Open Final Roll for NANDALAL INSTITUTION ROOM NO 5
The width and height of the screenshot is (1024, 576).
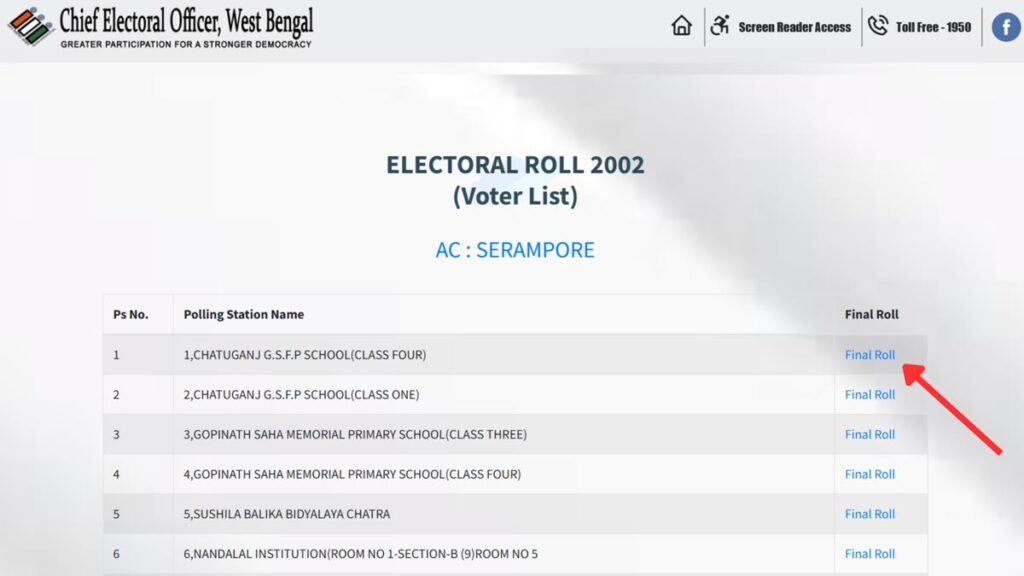[868, 553]
